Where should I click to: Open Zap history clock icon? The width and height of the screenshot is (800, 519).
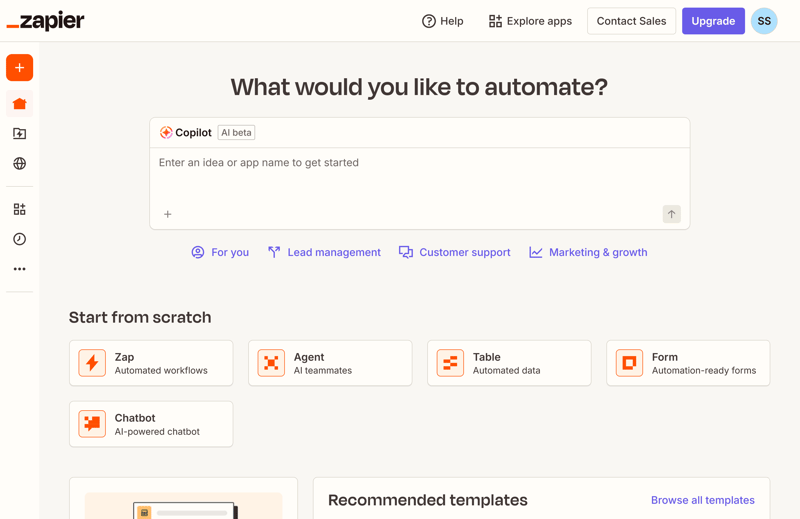click(x=19, y=239)
